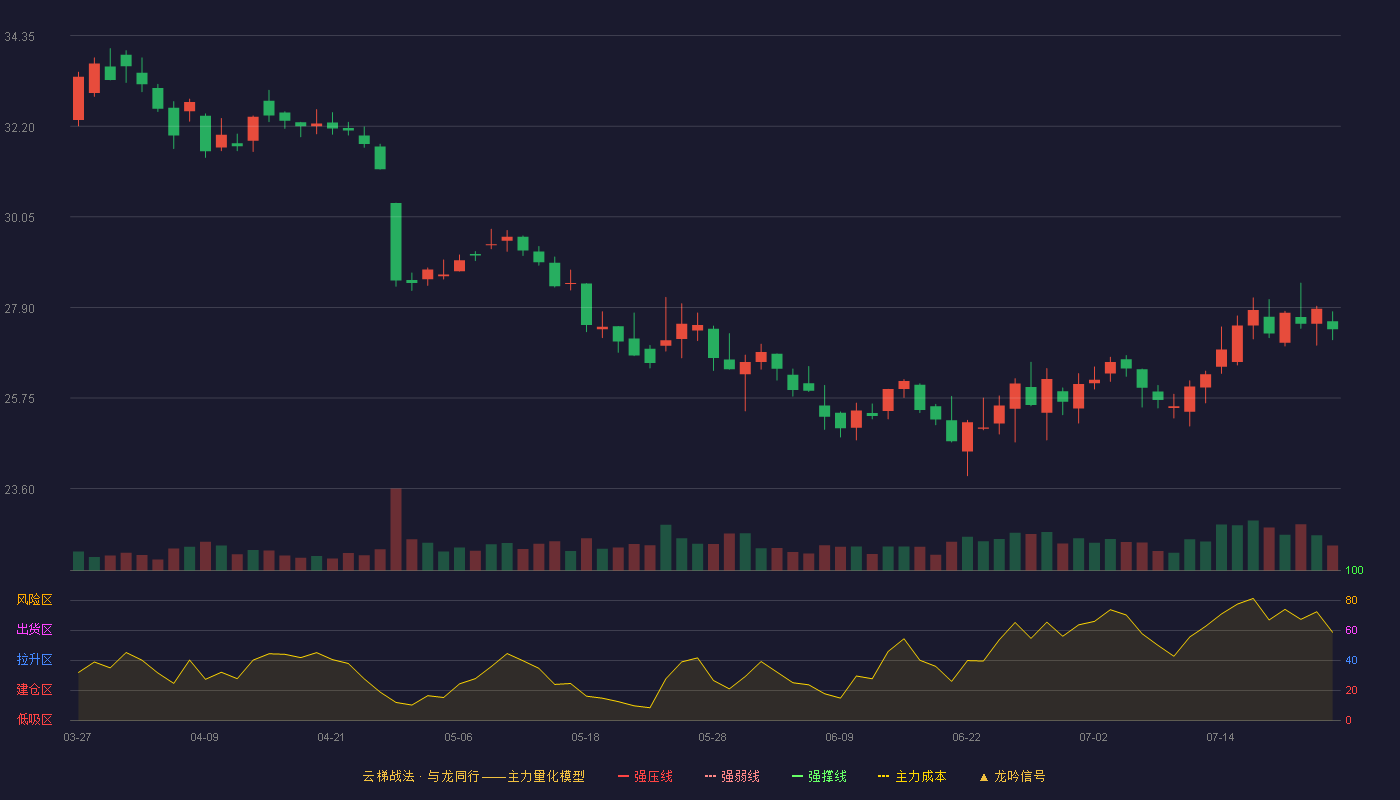Image resolution: width=1400 pixels, height=800 pixels.
Task: Click the 05-06 date label
Action: (458, 737)
